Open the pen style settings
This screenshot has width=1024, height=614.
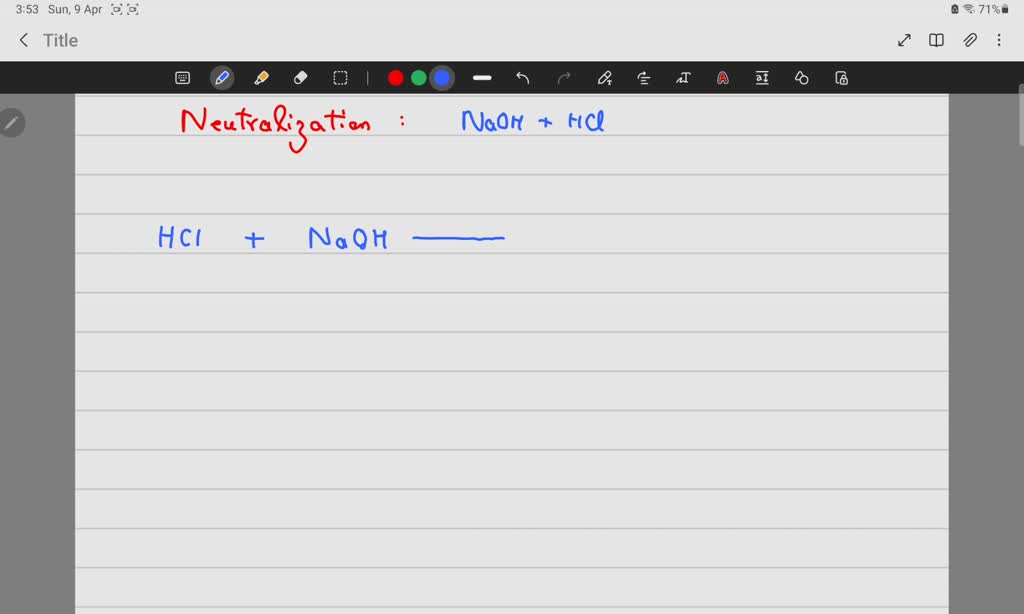pos(603,77)
